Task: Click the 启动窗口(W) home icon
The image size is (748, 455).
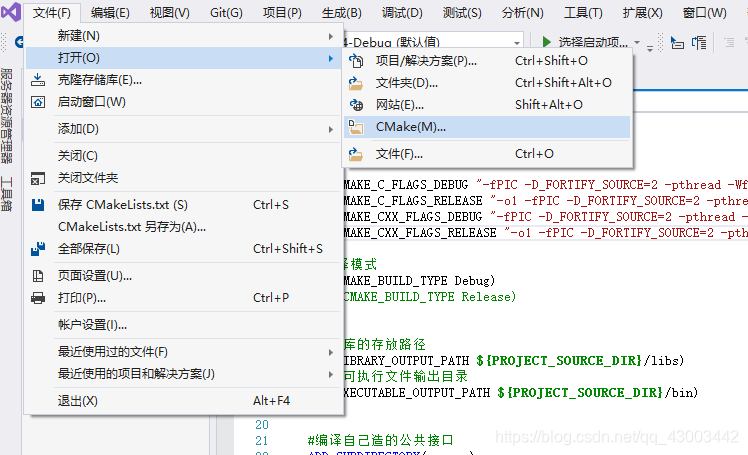Action: (38, 102)
